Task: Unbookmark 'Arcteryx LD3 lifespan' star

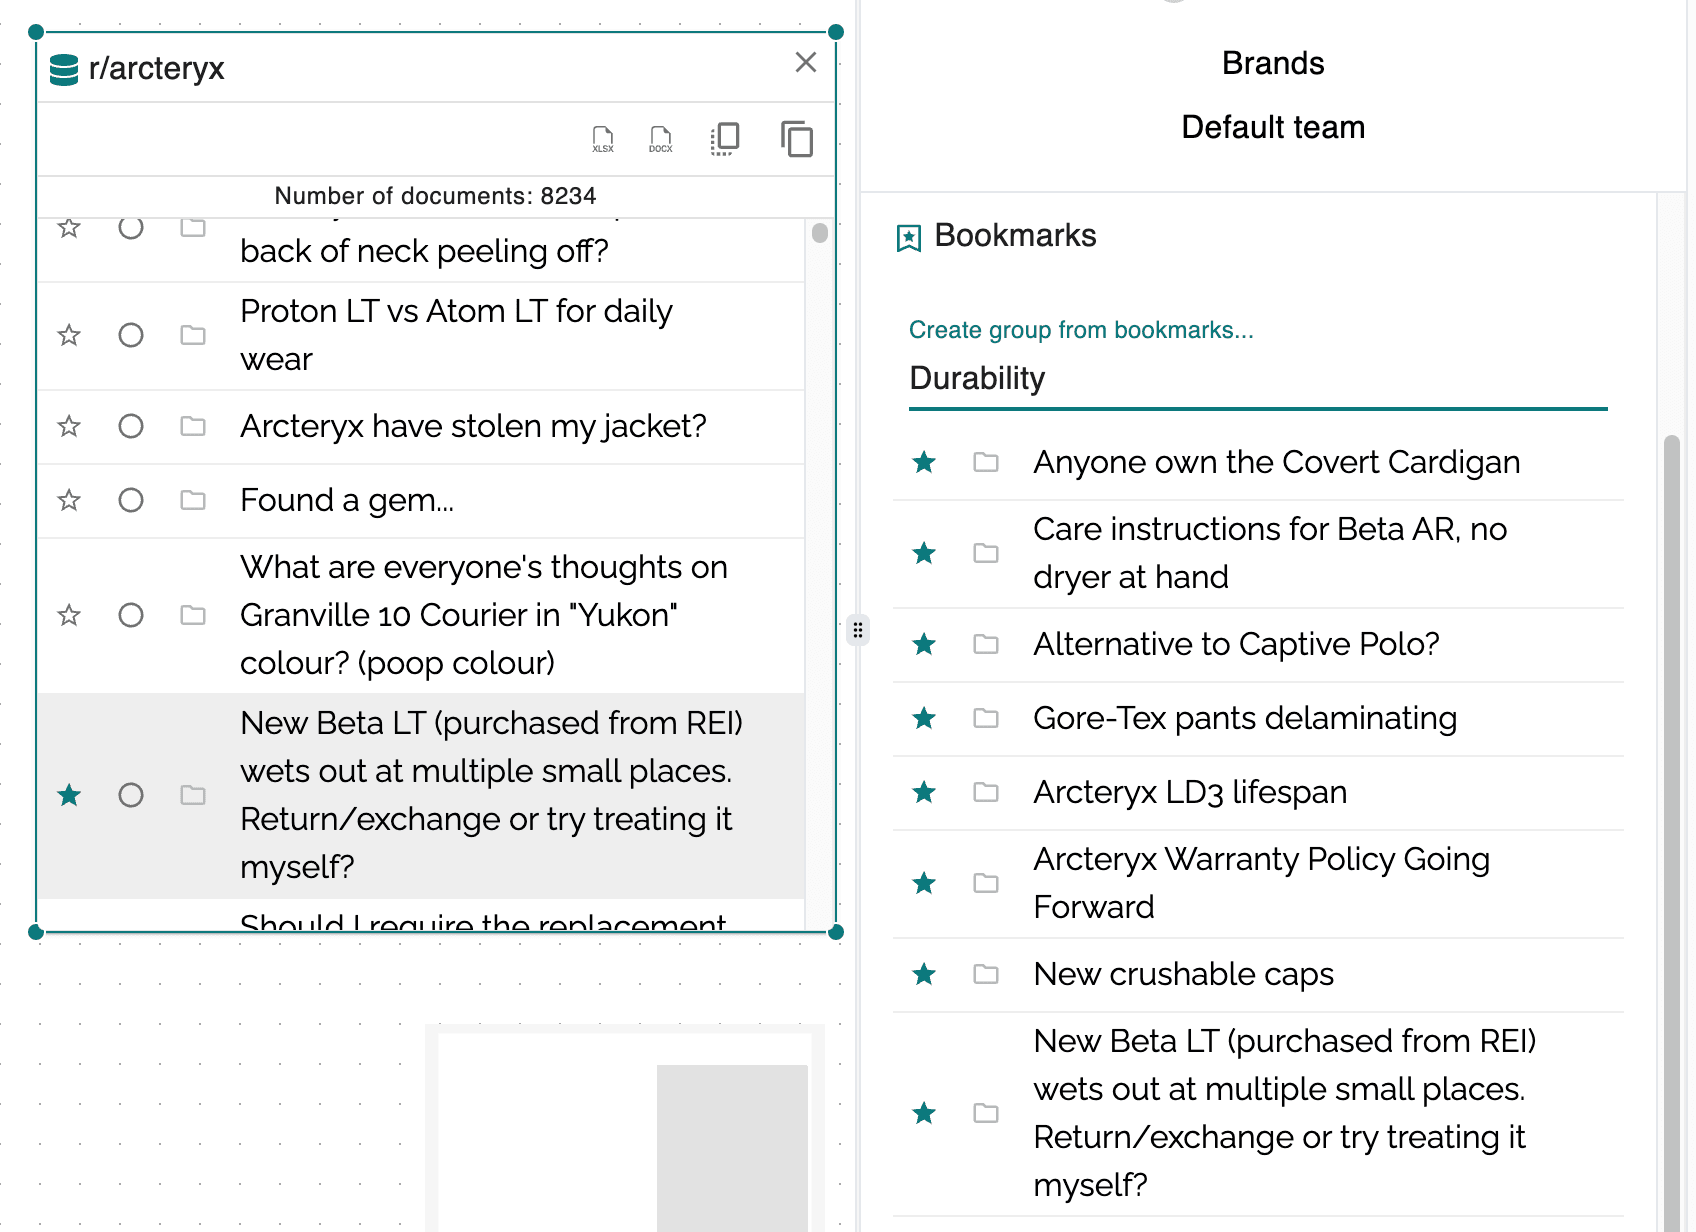Action: click(x=924, y=792)
